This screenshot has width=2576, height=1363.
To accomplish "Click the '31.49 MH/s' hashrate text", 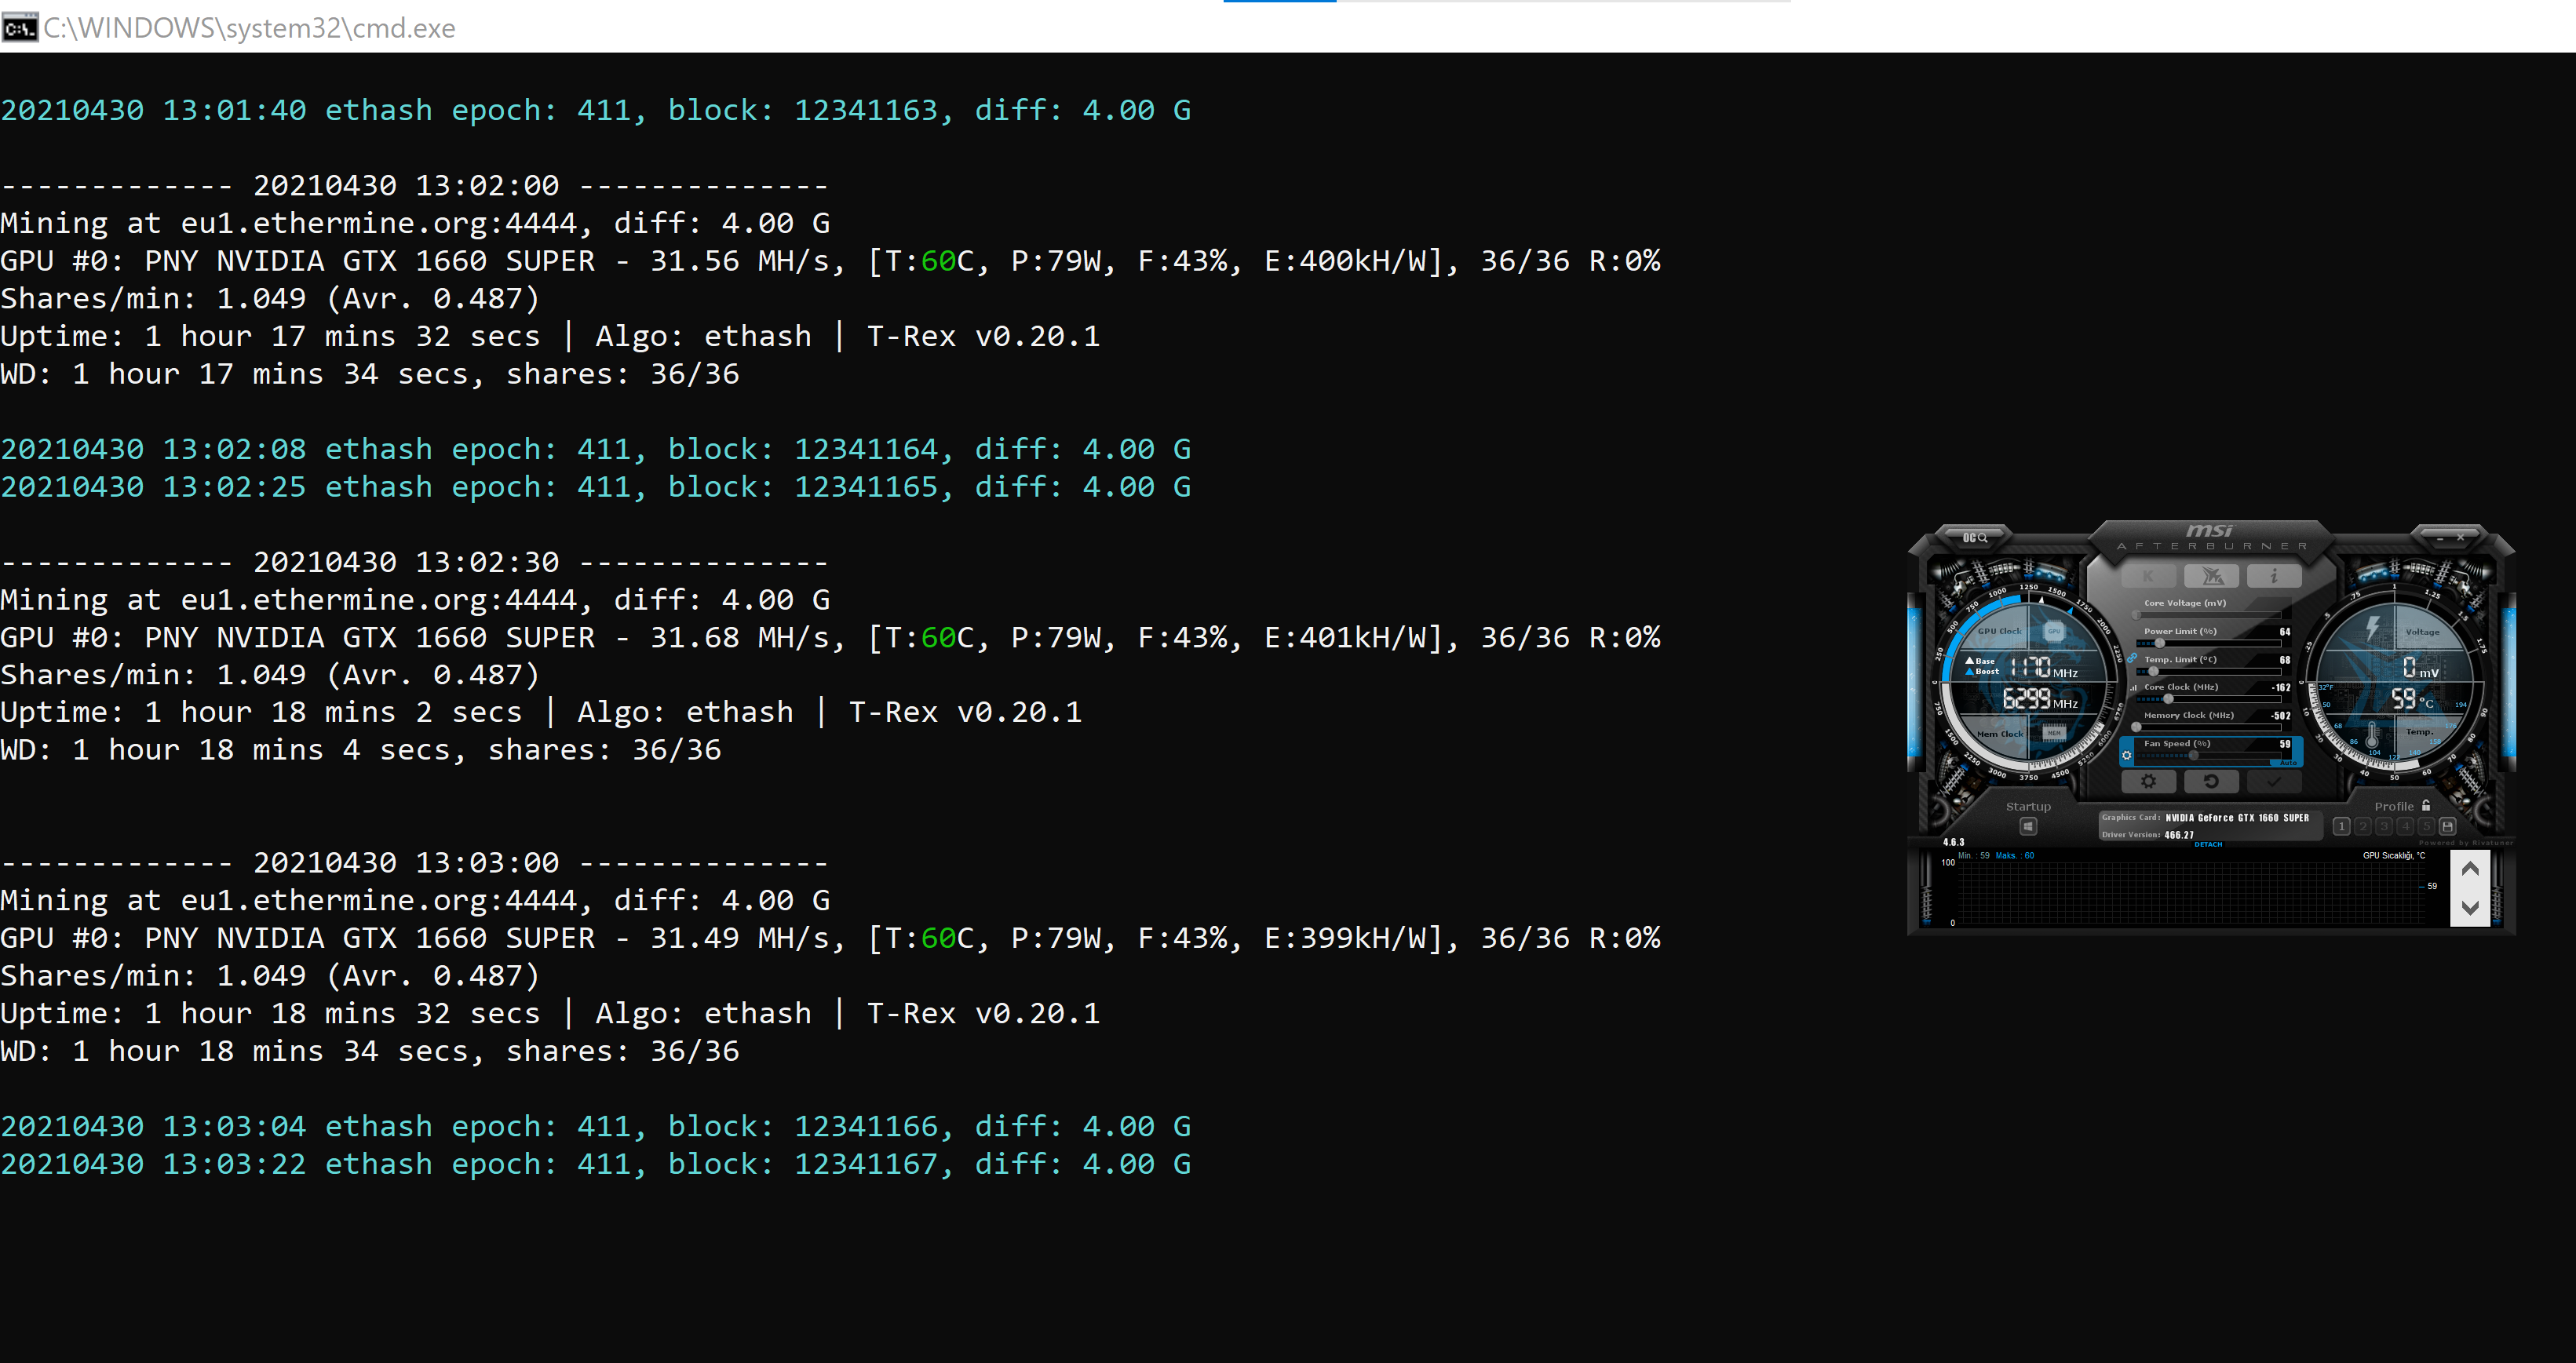I will click(x=741, y=938).
